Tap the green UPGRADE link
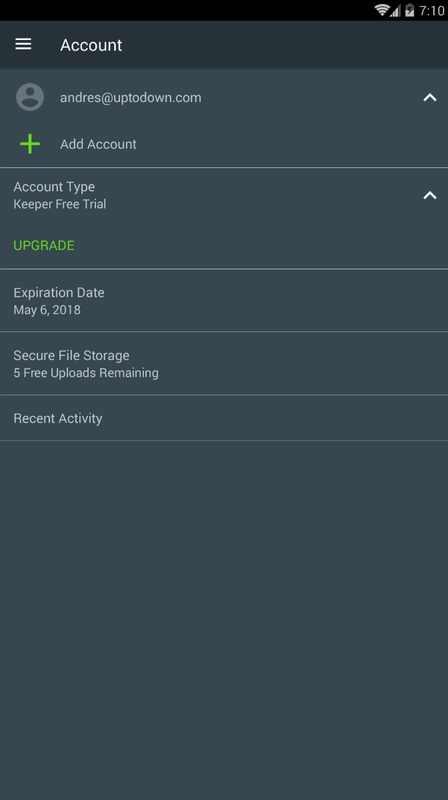This screenshot has width=448, height=800. [44, 245]
